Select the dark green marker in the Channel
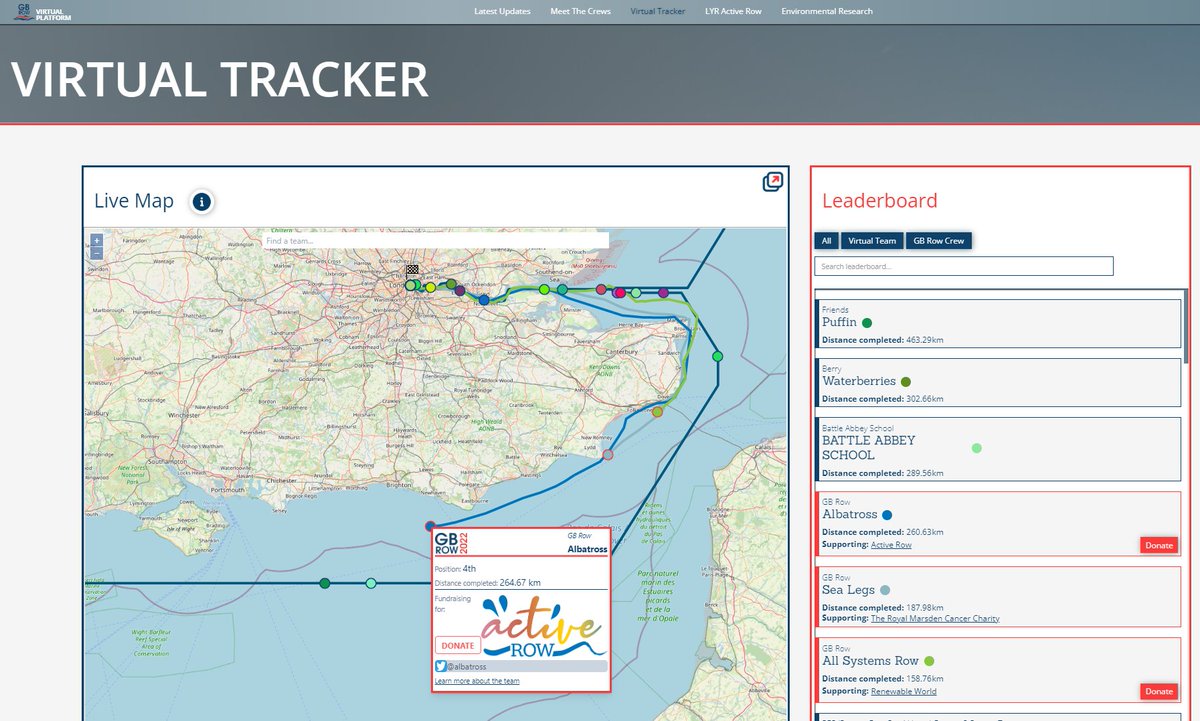Image resolution: width=1200 pixels, height=721 pixels. [x=324, y=583]
